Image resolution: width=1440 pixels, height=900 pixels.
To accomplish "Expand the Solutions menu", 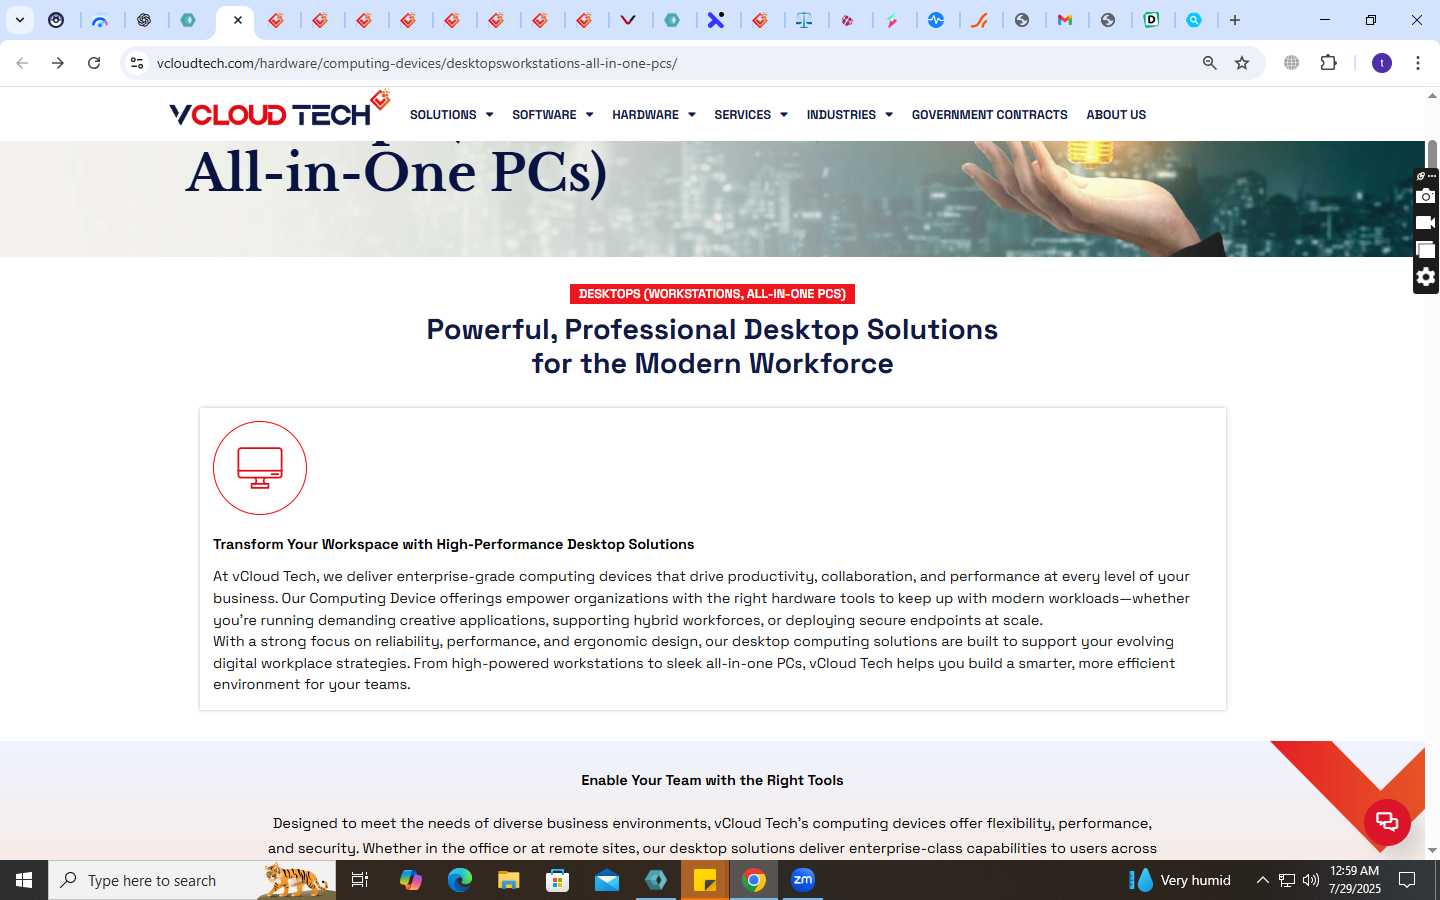I will pos(451,115).
